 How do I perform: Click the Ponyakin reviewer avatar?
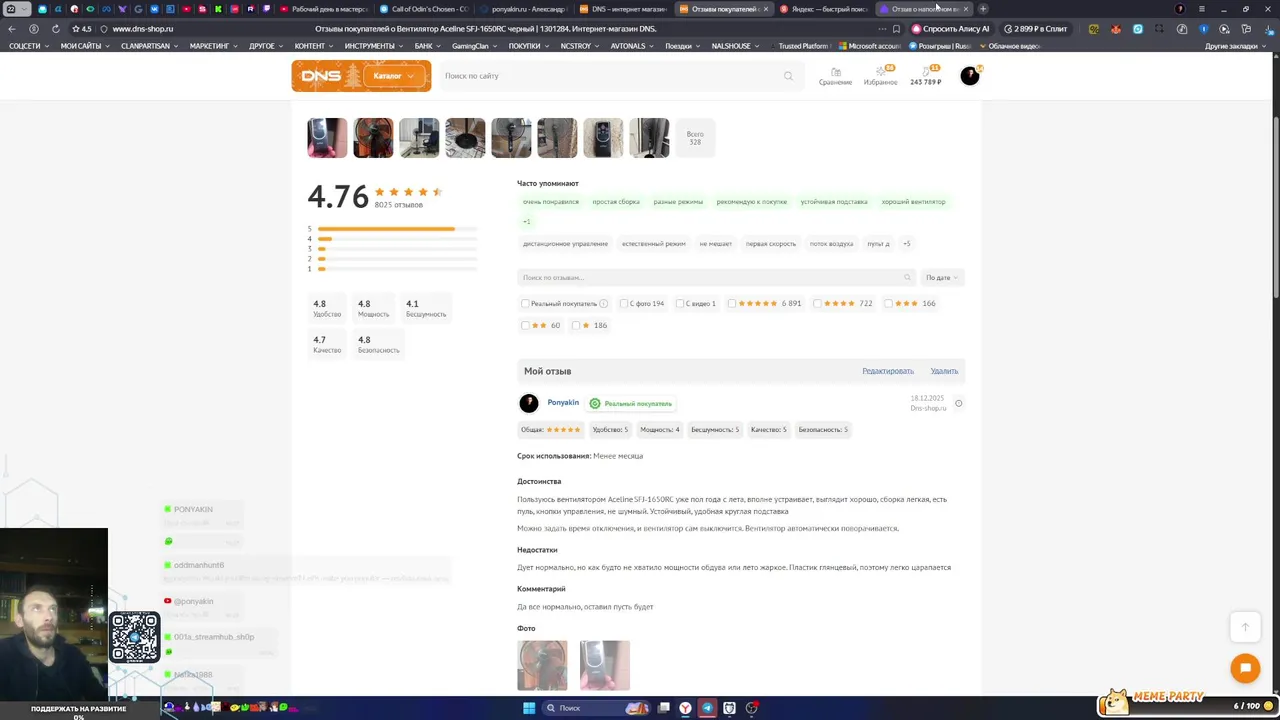(529, 403)
